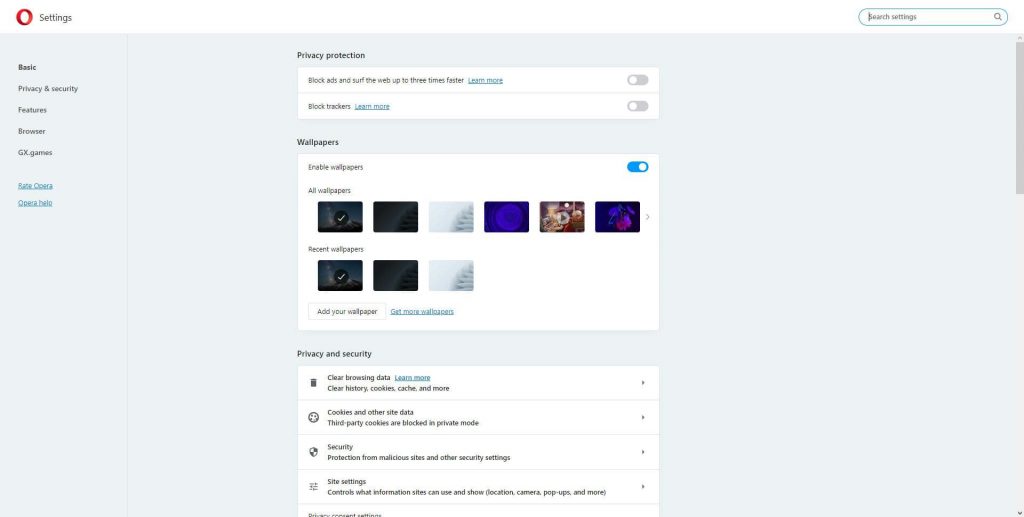Open the Get more wallpapers link
The image size is (1024, 517).
point(421,311)
